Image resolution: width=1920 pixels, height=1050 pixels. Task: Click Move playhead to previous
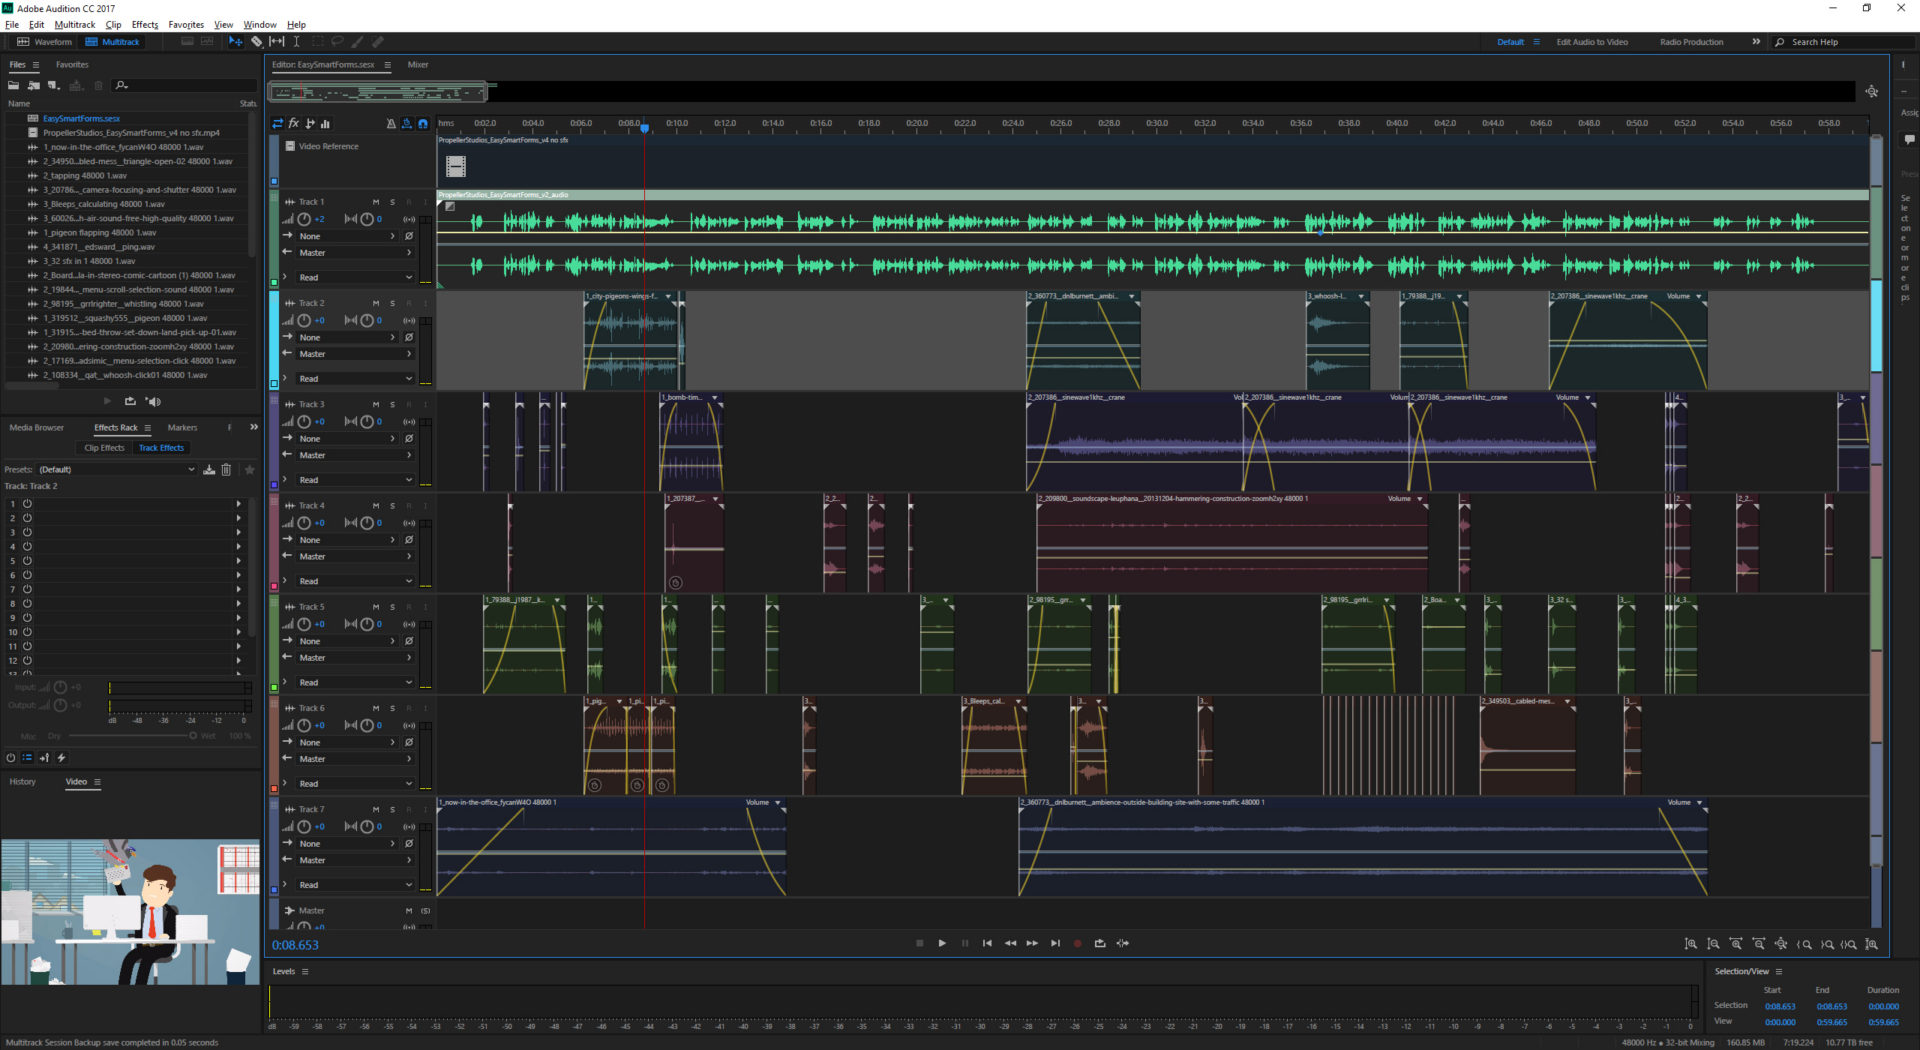pos(987,943)
